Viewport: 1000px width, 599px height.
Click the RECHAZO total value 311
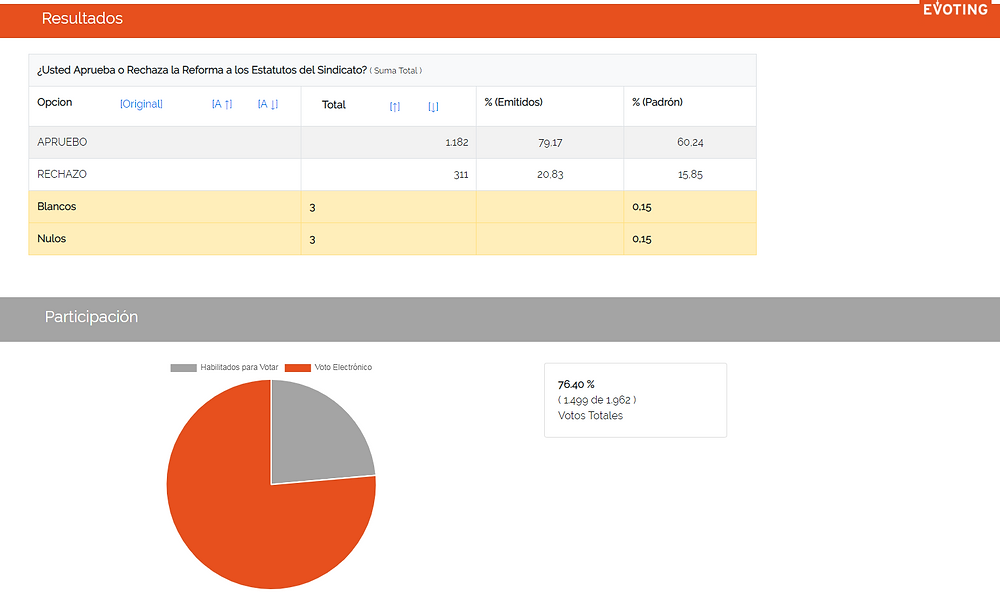pyautogui.click(x=460, y=174)
